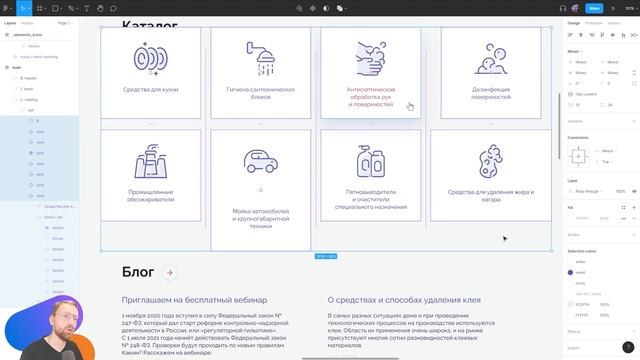640x360 pixels.
Task: Click the half-filled circle icon in top toolbar
Action: click(x=326, y=8)
